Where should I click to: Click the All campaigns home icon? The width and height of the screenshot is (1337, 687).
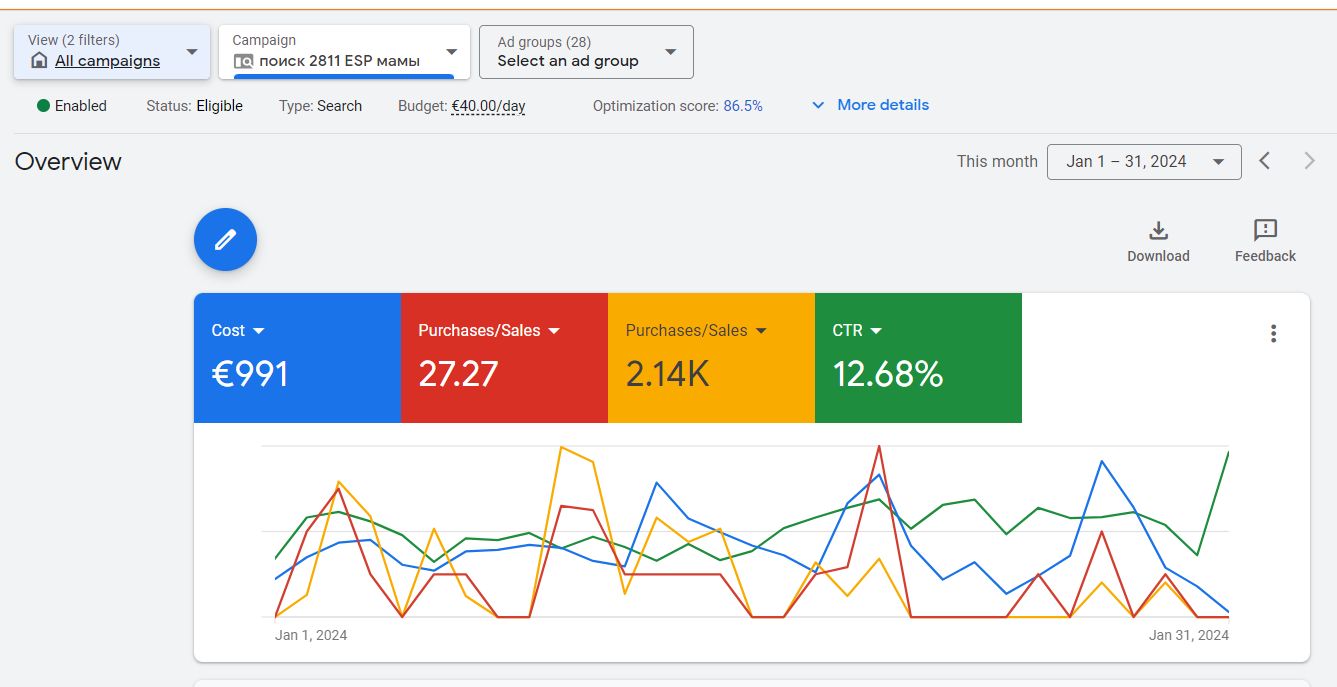tap(39, 61)
